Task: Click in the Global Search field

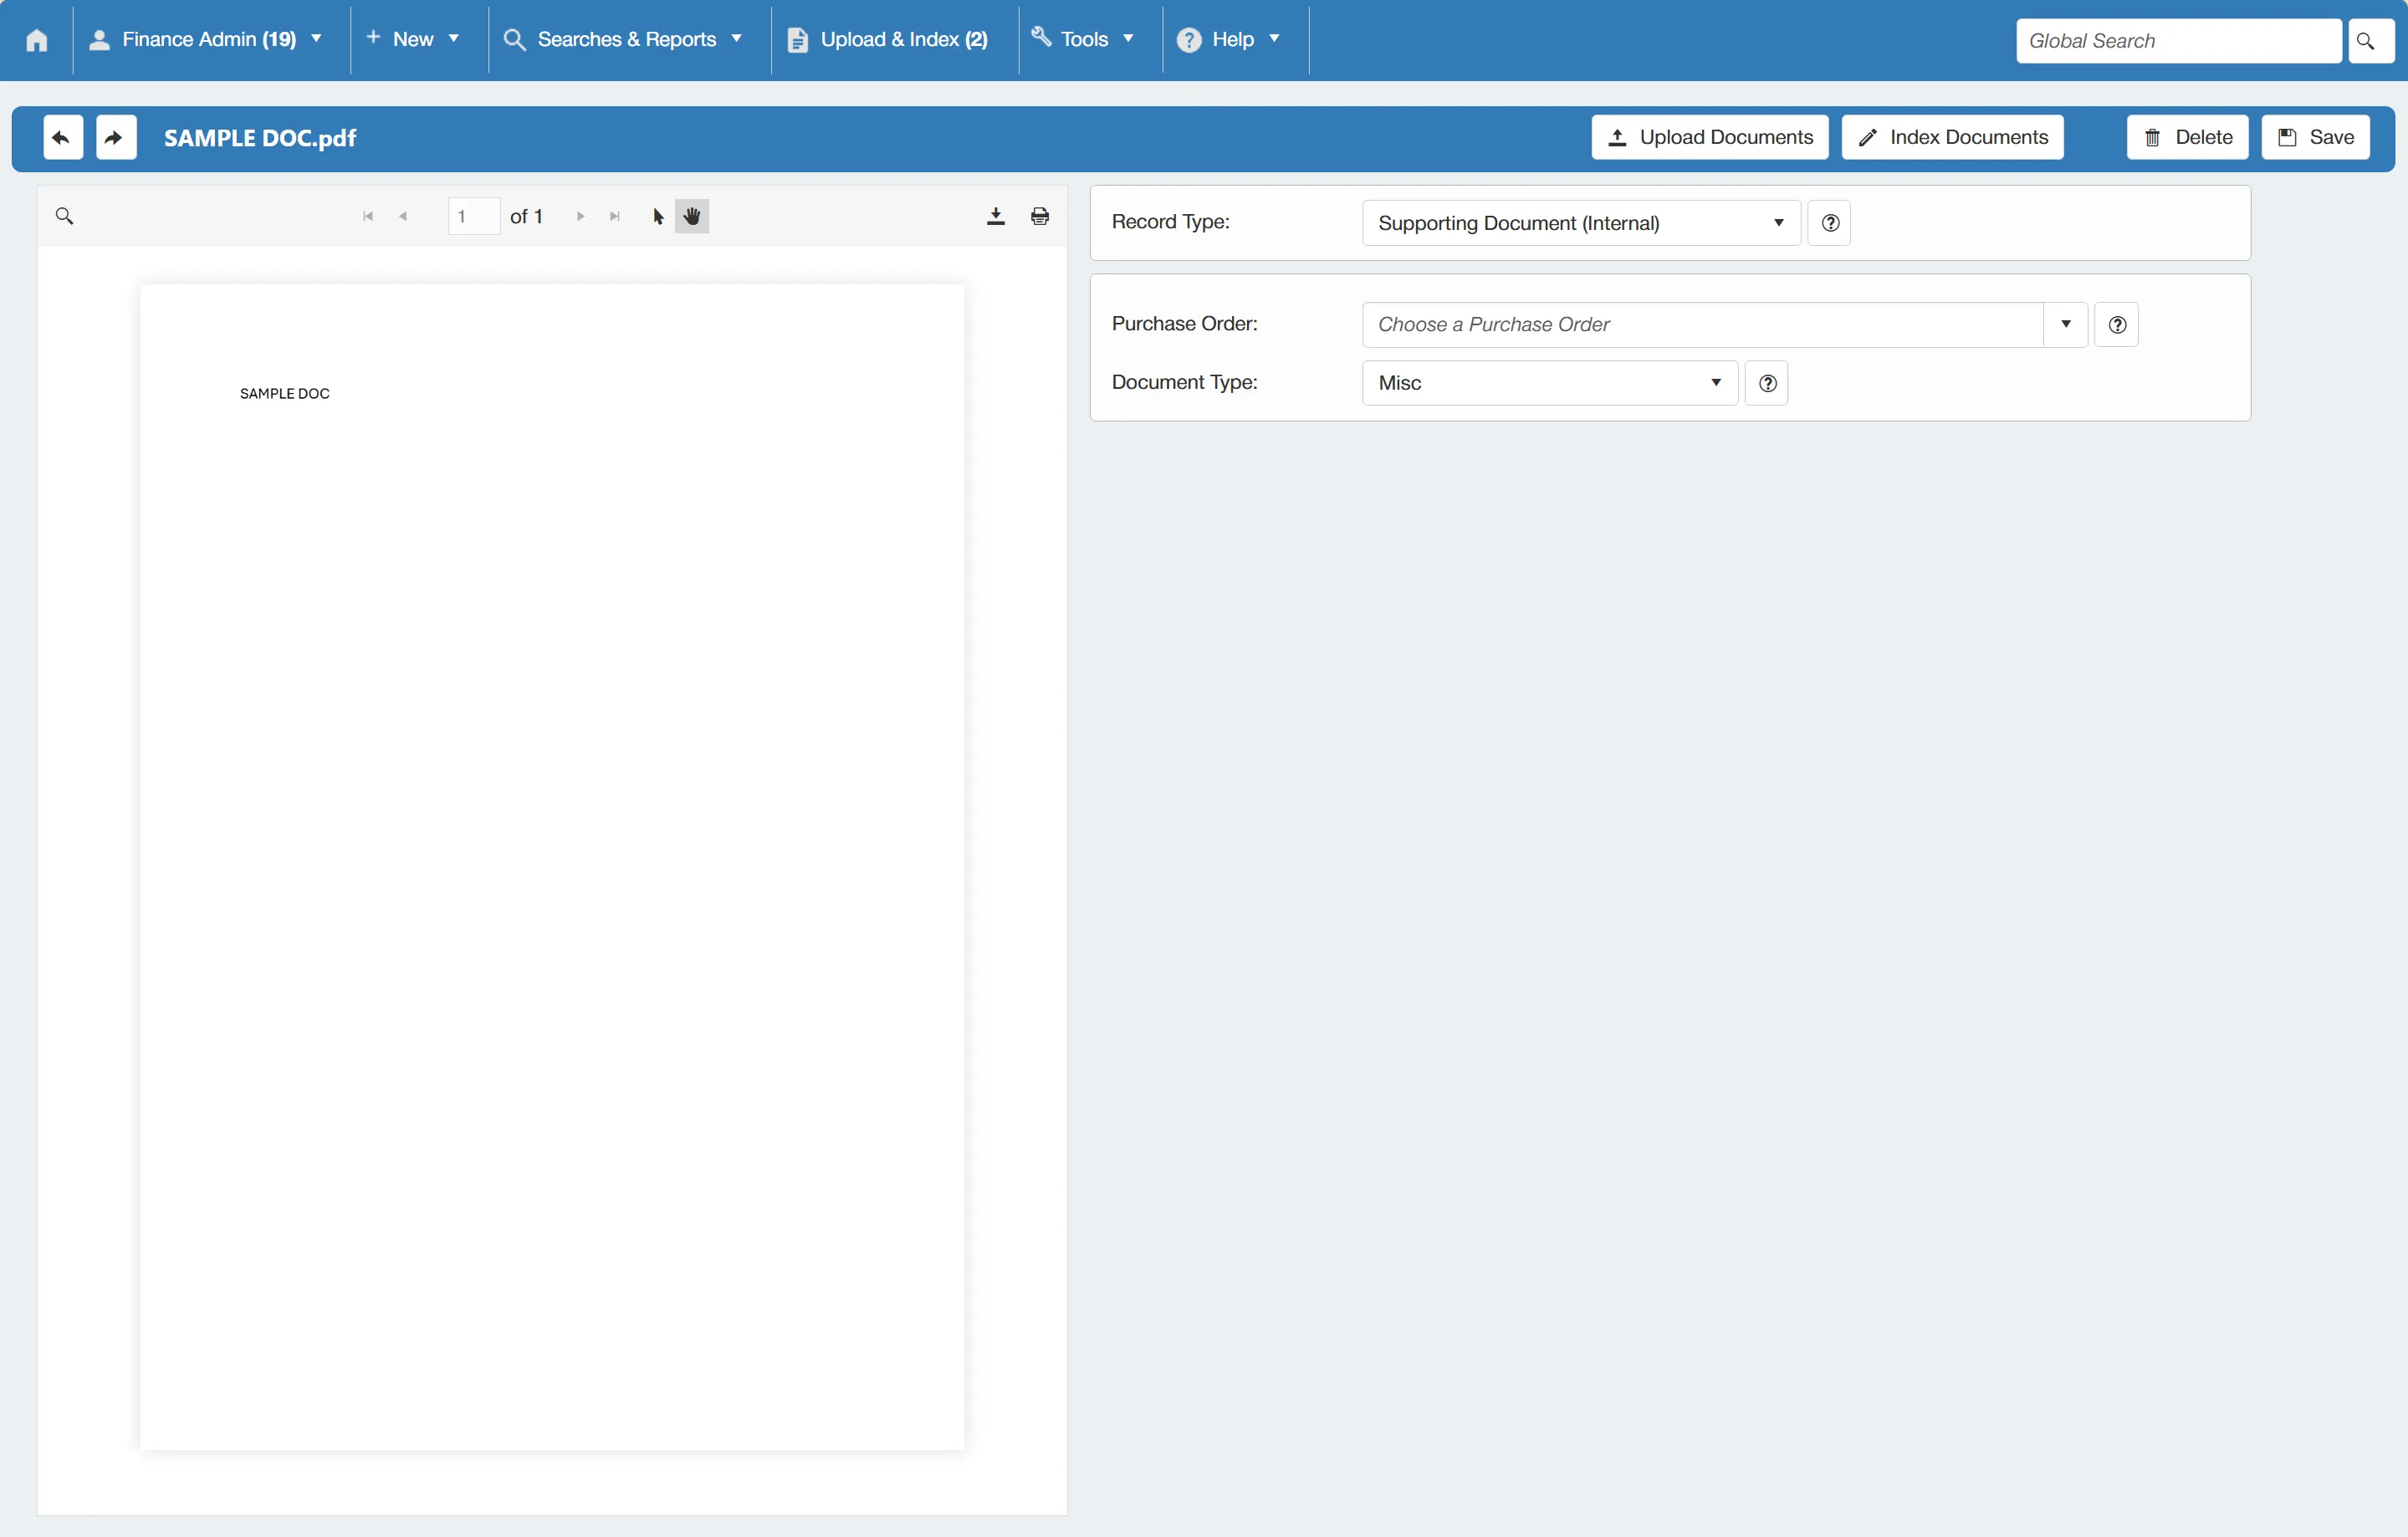Action: [2178, 41]
